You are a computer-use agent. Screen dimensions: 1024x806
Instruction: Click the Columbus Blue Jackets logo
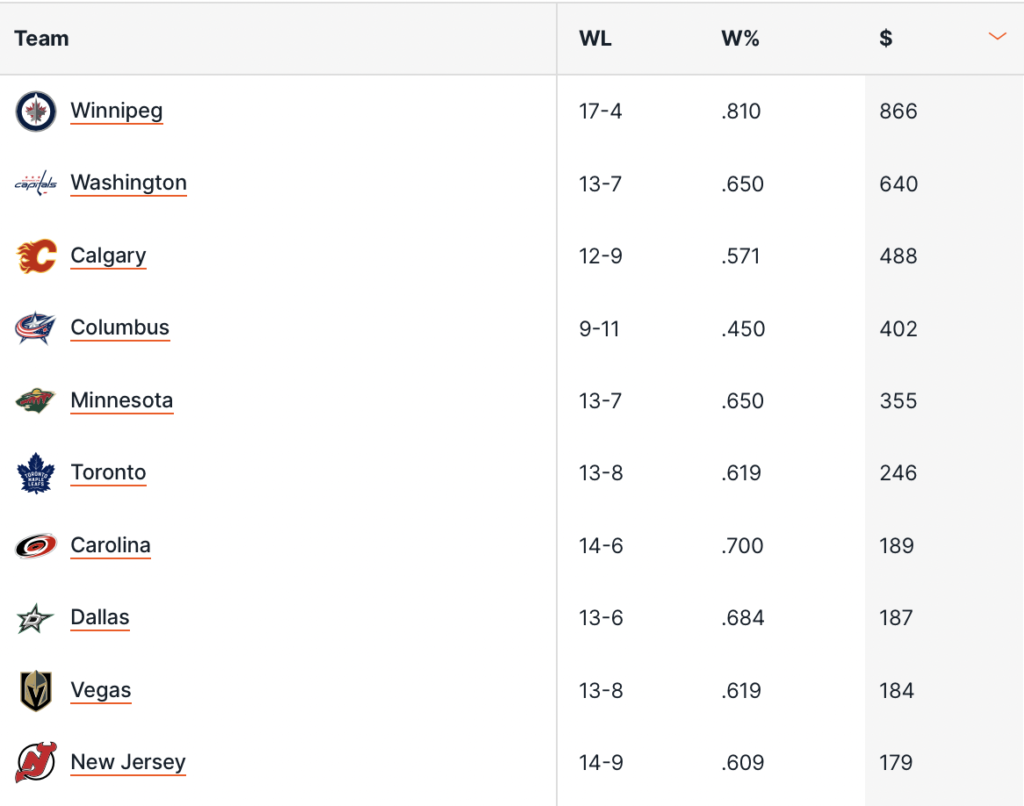coord(36,328)
